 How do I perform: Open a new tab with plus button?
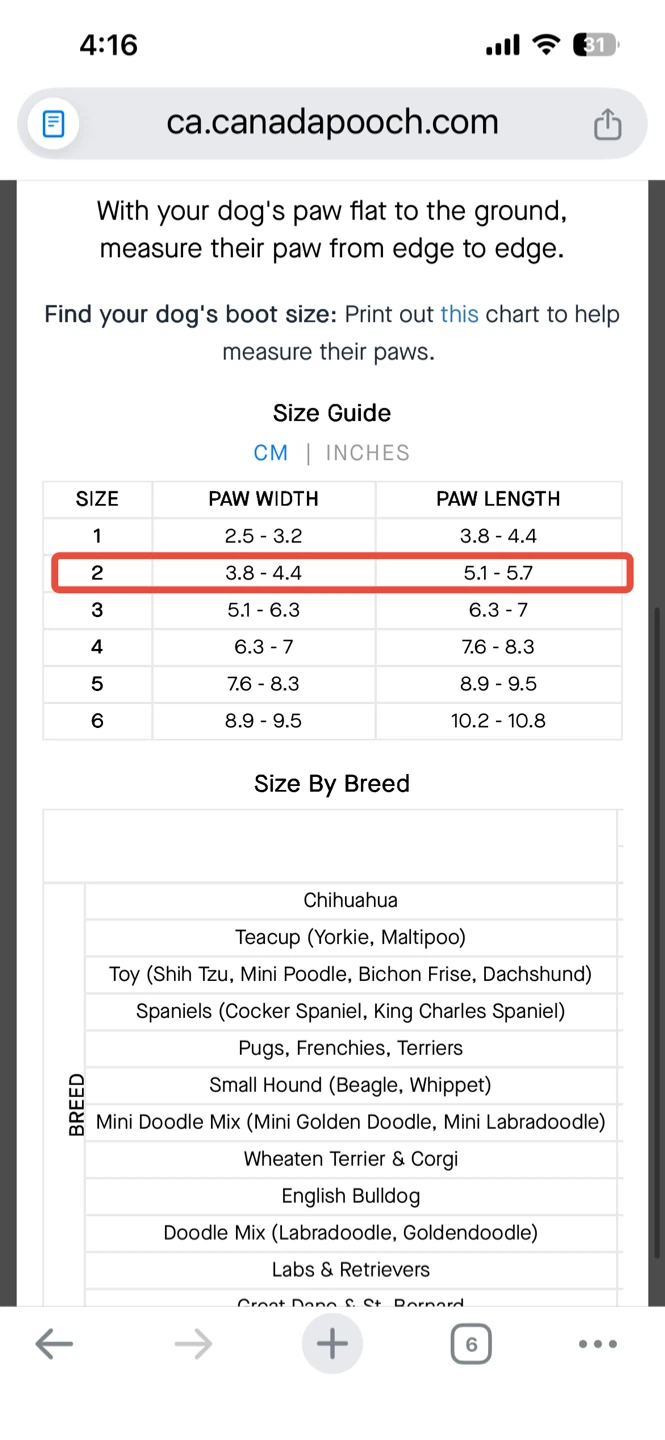(x=332, y=1344)
